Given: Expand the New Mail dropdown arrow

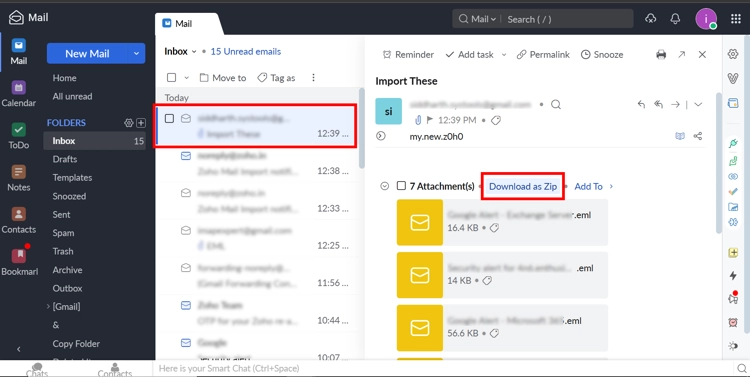Looking at the screenshot, I should click(x=136, y=54).
